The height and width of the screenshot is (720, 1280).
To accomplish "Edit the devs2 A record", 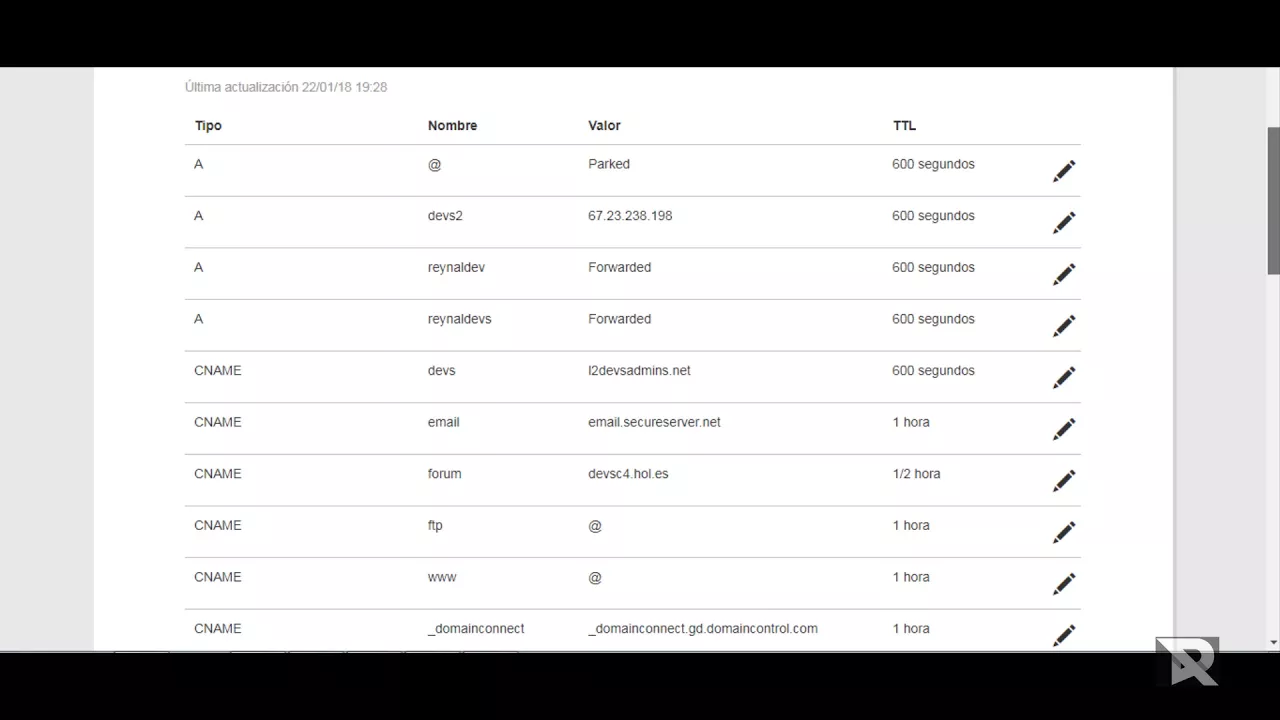I will pyautogui.click(x=1064, y=223).
